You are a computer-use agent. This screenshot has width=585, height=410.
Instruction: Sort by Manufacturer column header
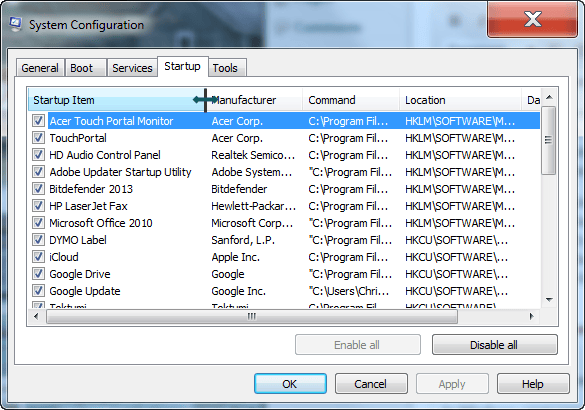pos(254,100)
